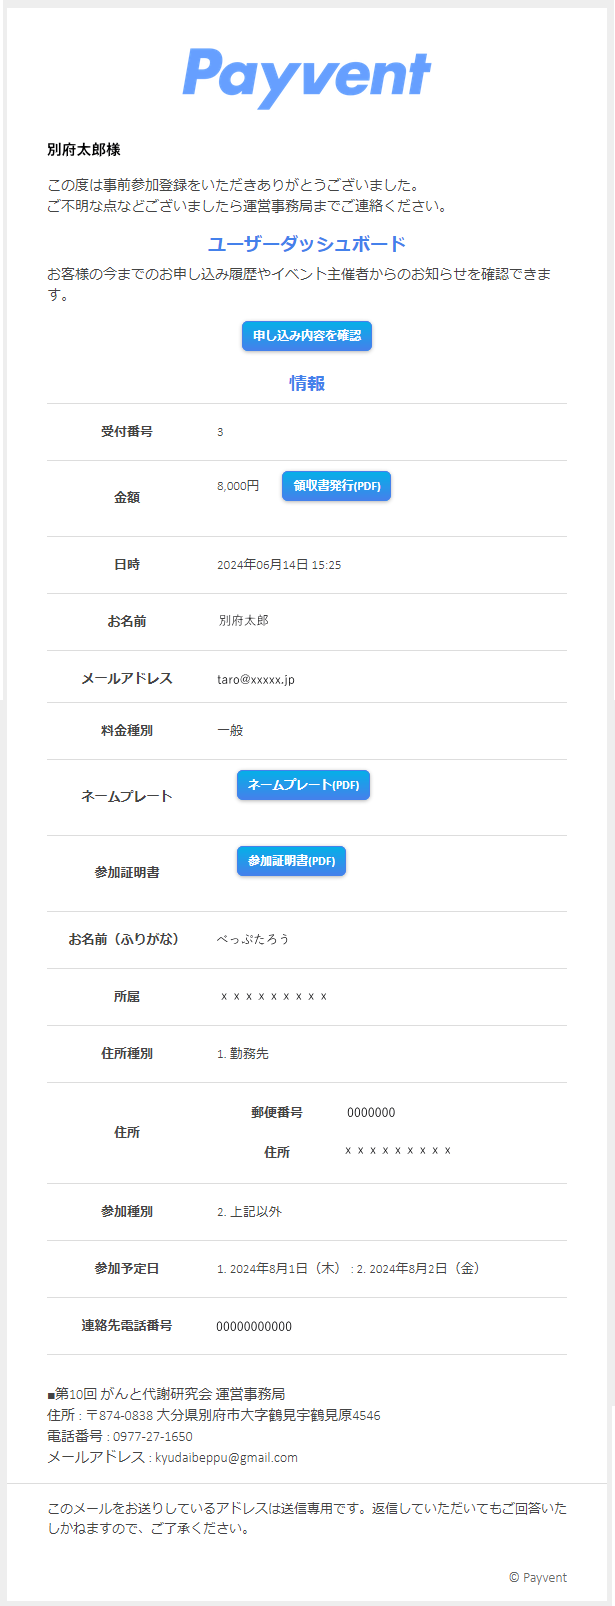Open 申し込み内容を確認 button
The height and width of the screenshot is (1606, 615).
pyautogui.click(x=307, y=336)
